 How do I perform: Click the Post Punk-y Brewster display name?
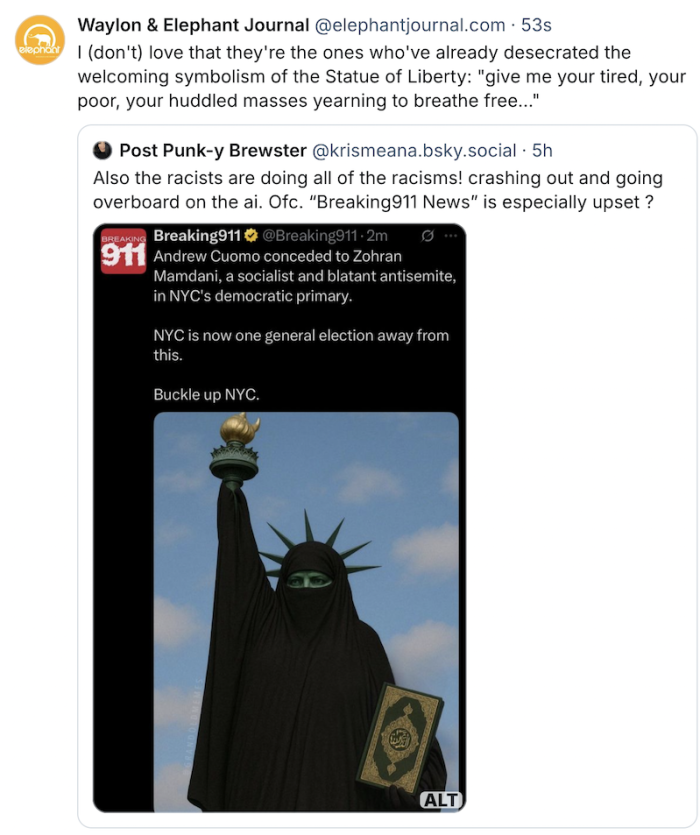(x=213, y=151)
